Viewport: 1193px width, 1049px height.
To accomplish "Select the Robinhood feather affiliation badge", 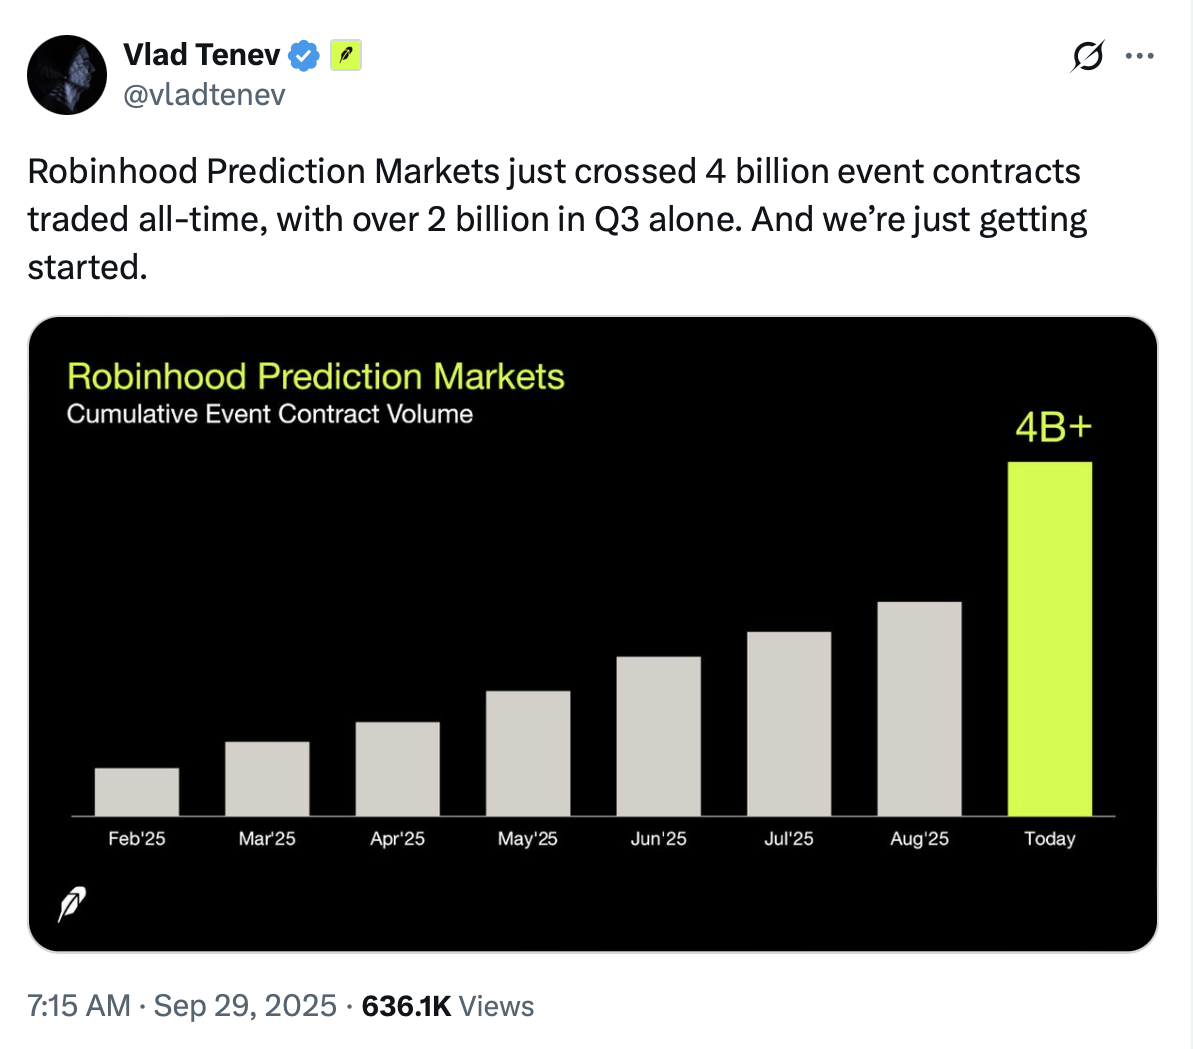I will pos(345,56).
